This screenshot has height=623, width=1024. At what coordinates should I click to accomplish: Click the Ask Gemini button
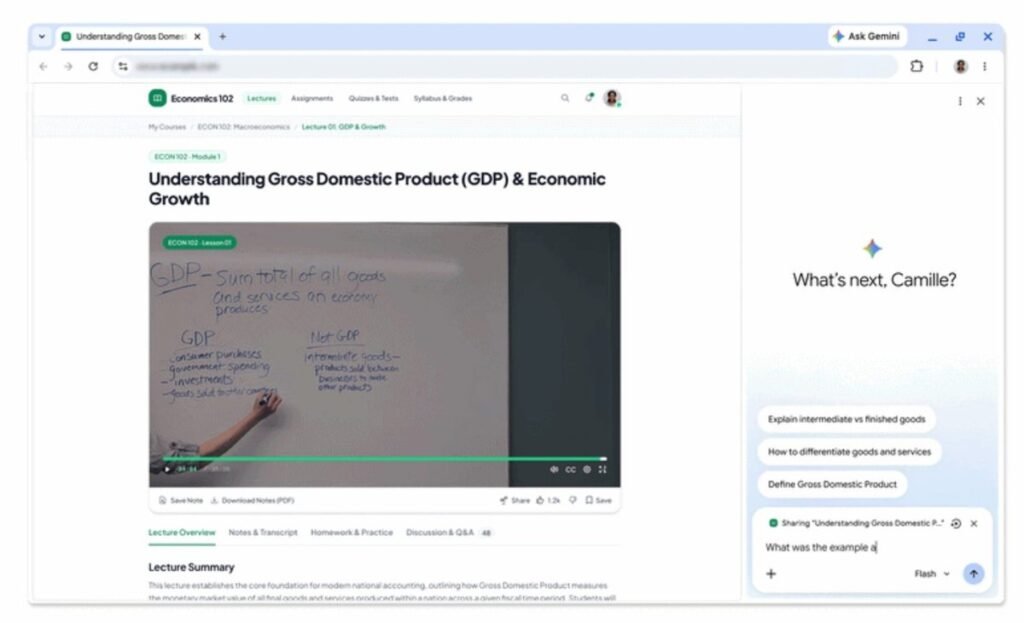[867, 37]
